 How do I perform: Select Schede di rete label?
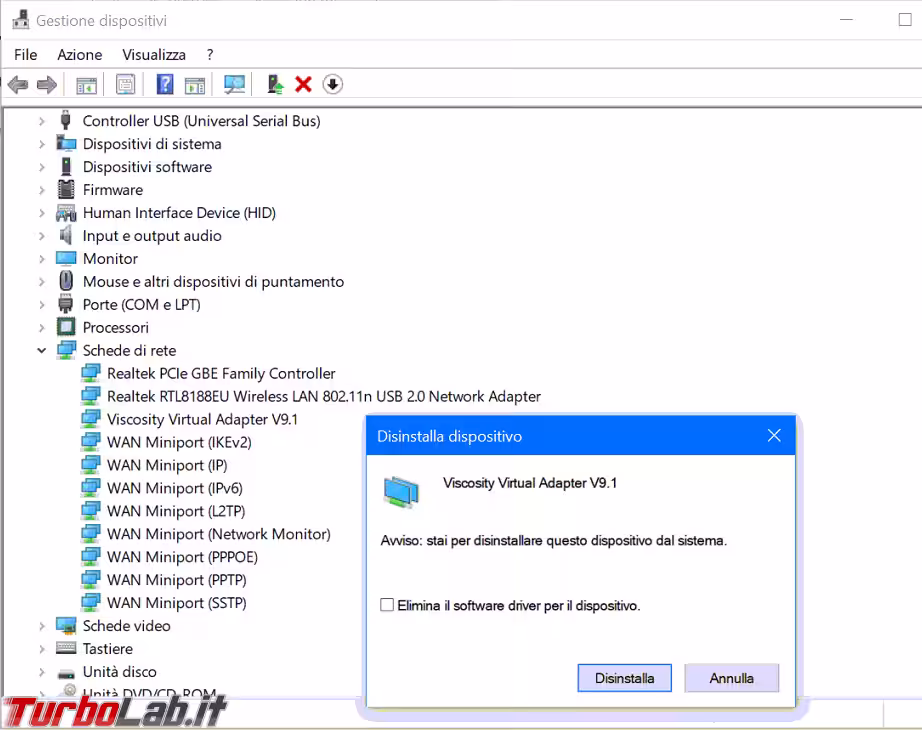129,351
